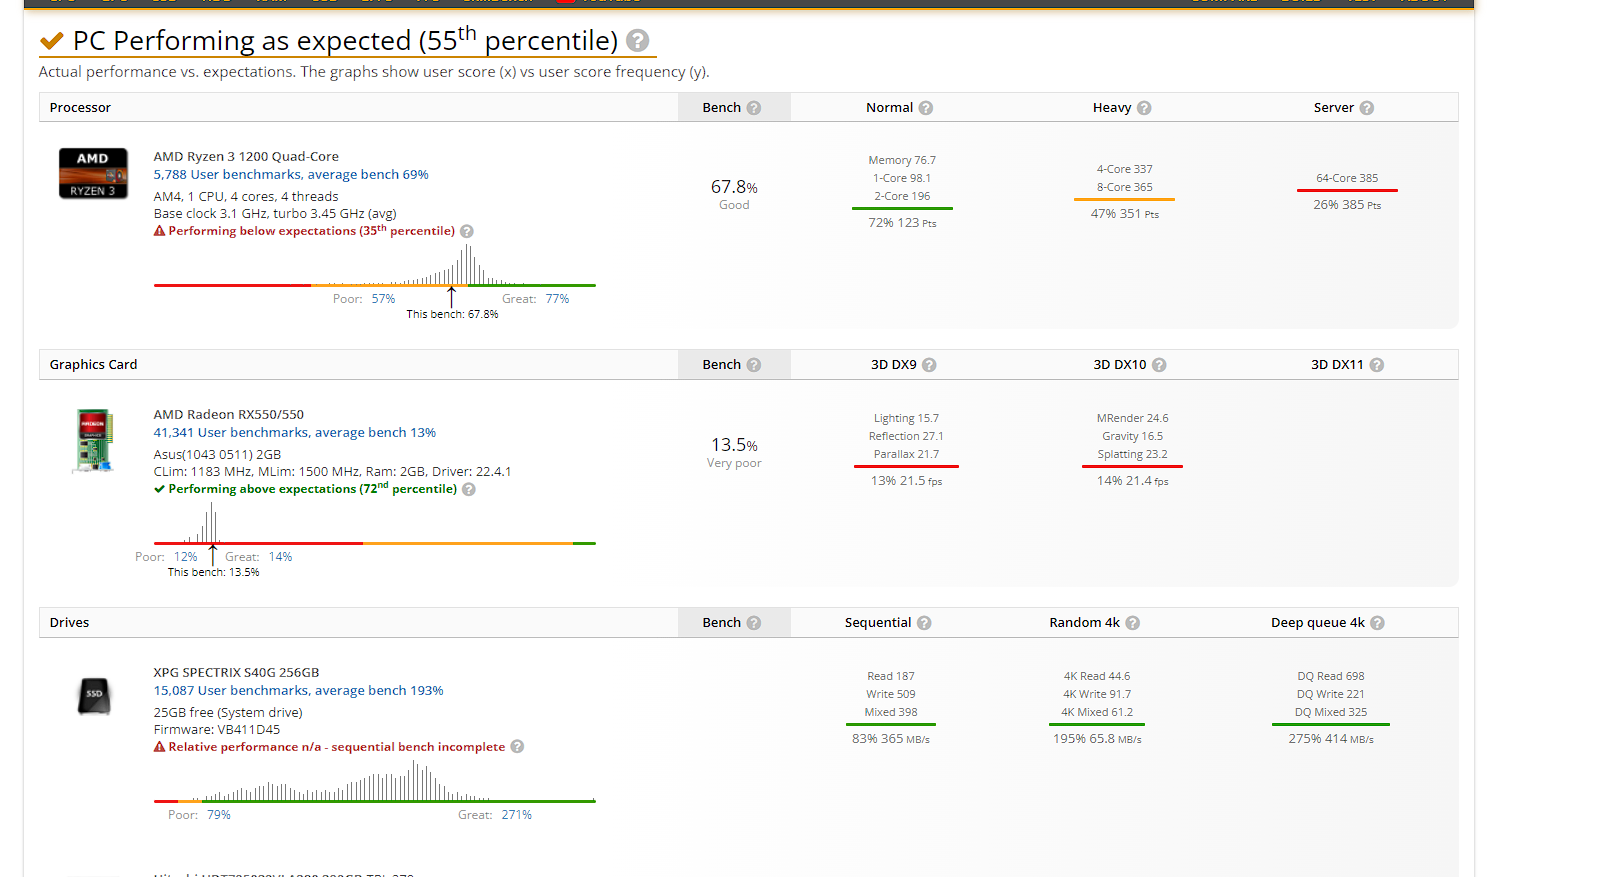The height and width of the screenshot is (877, 1614).
Task: Click help icon after sequential bench incomplete warning
Action: click(517, 747)
